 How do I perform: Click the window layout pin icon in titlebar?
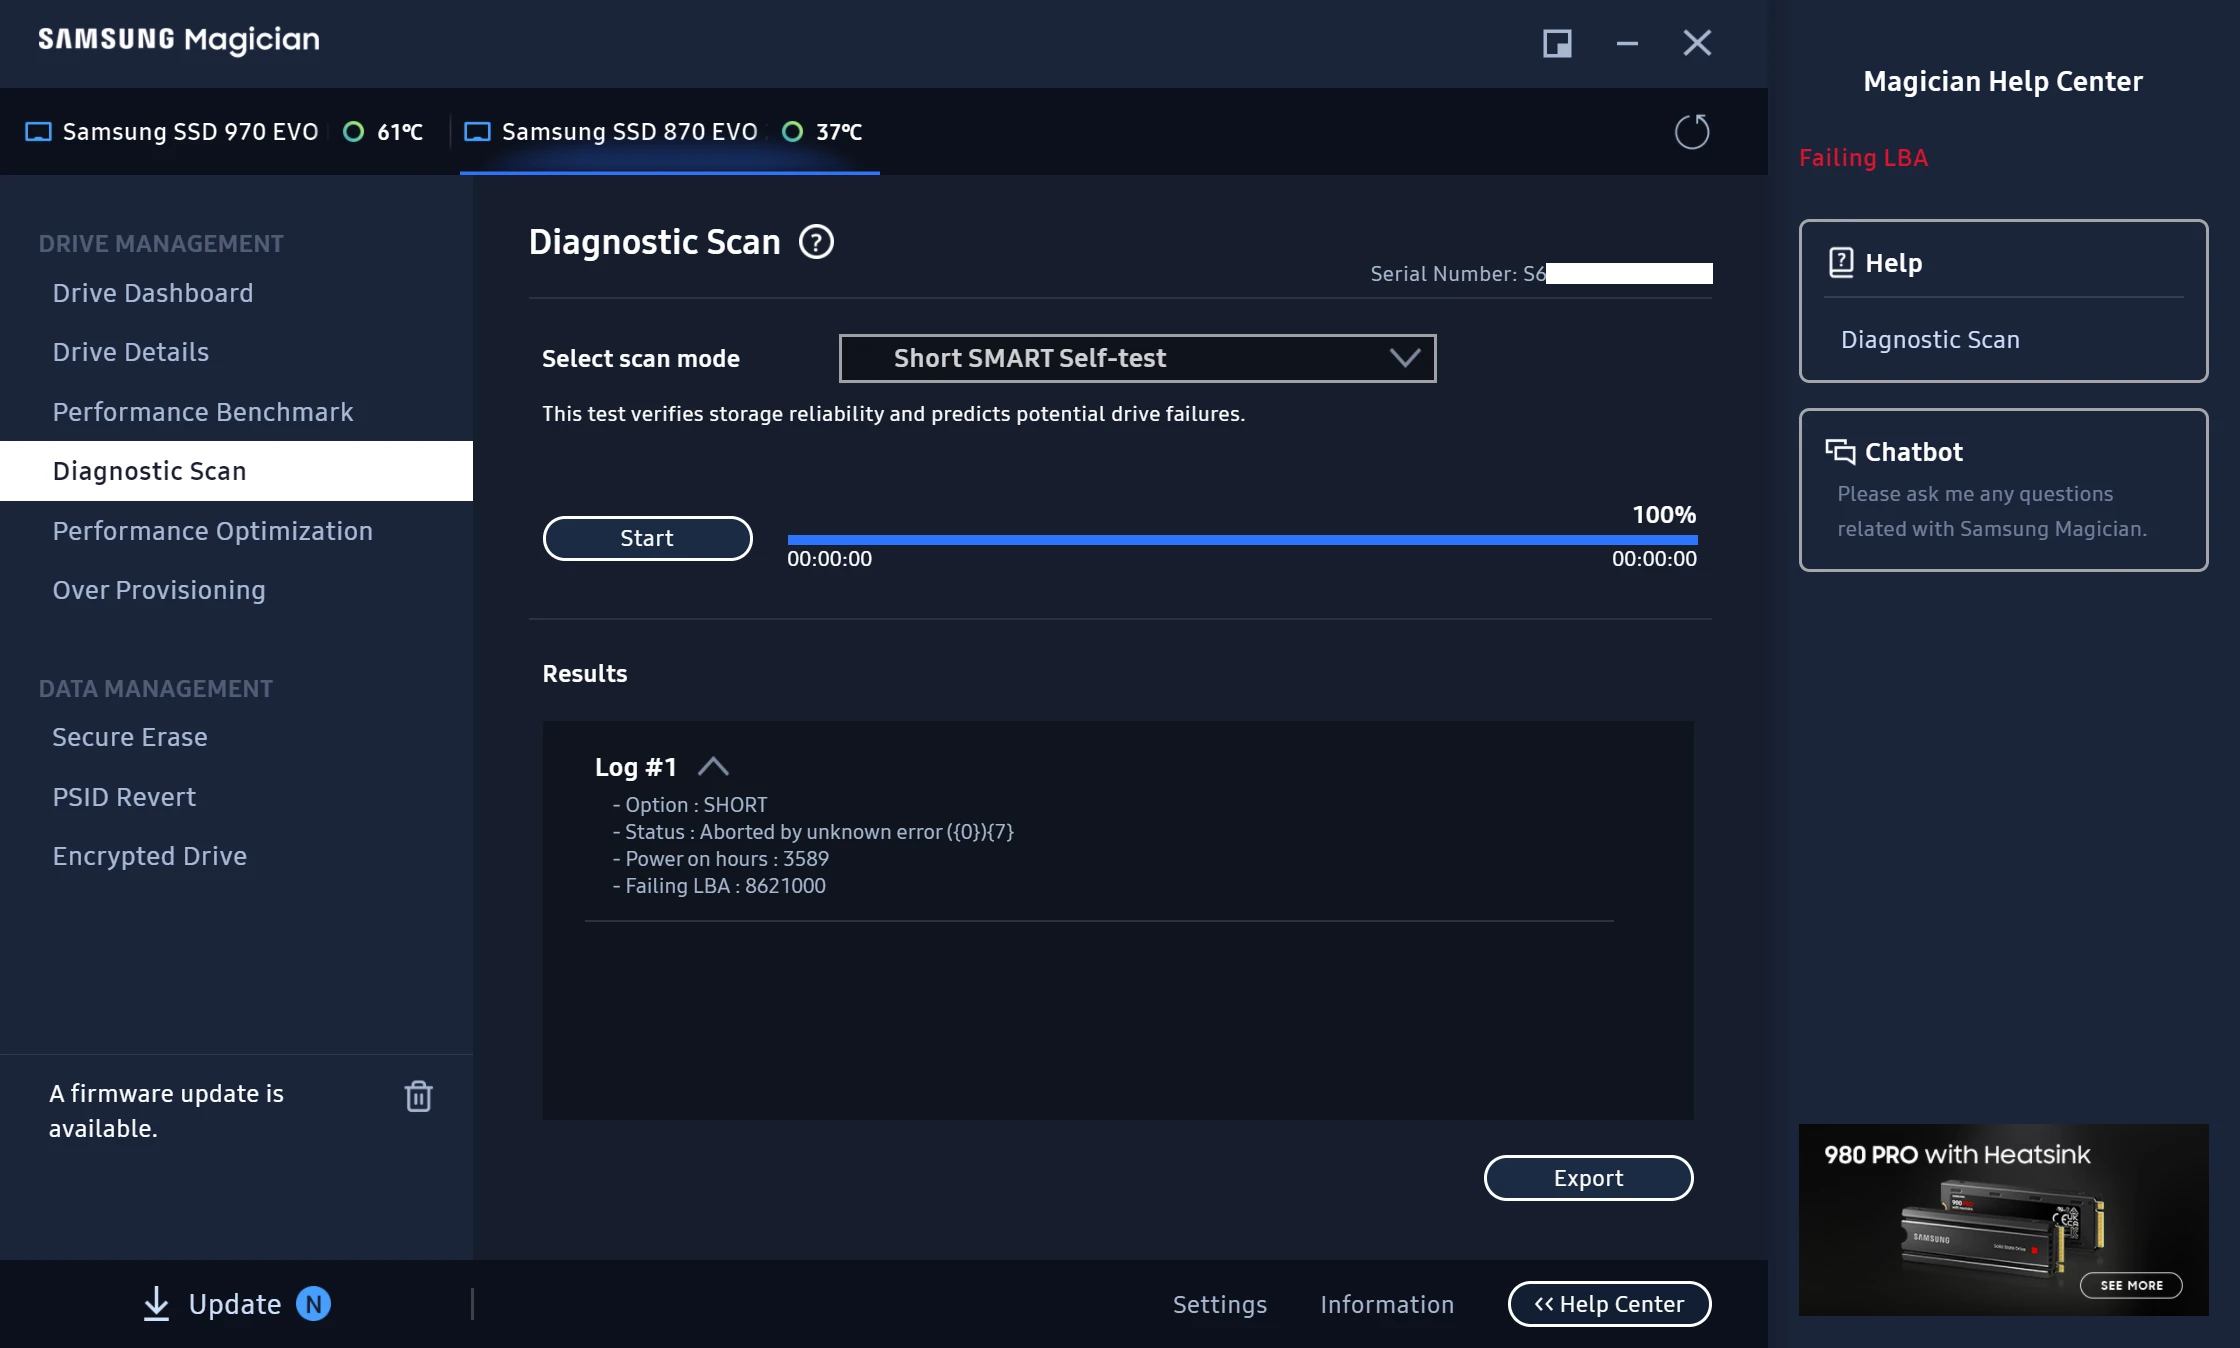coord(1556,43)
